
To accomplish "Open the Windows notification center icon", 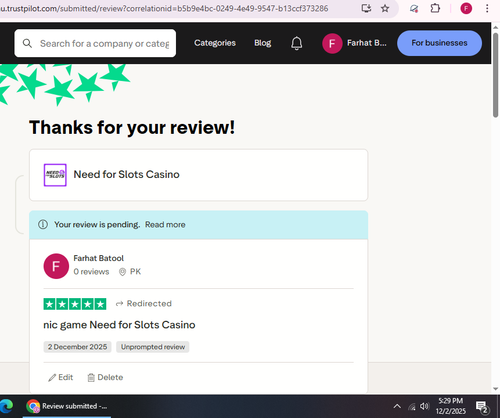I will pyautogui.click(x=482, y=407).
